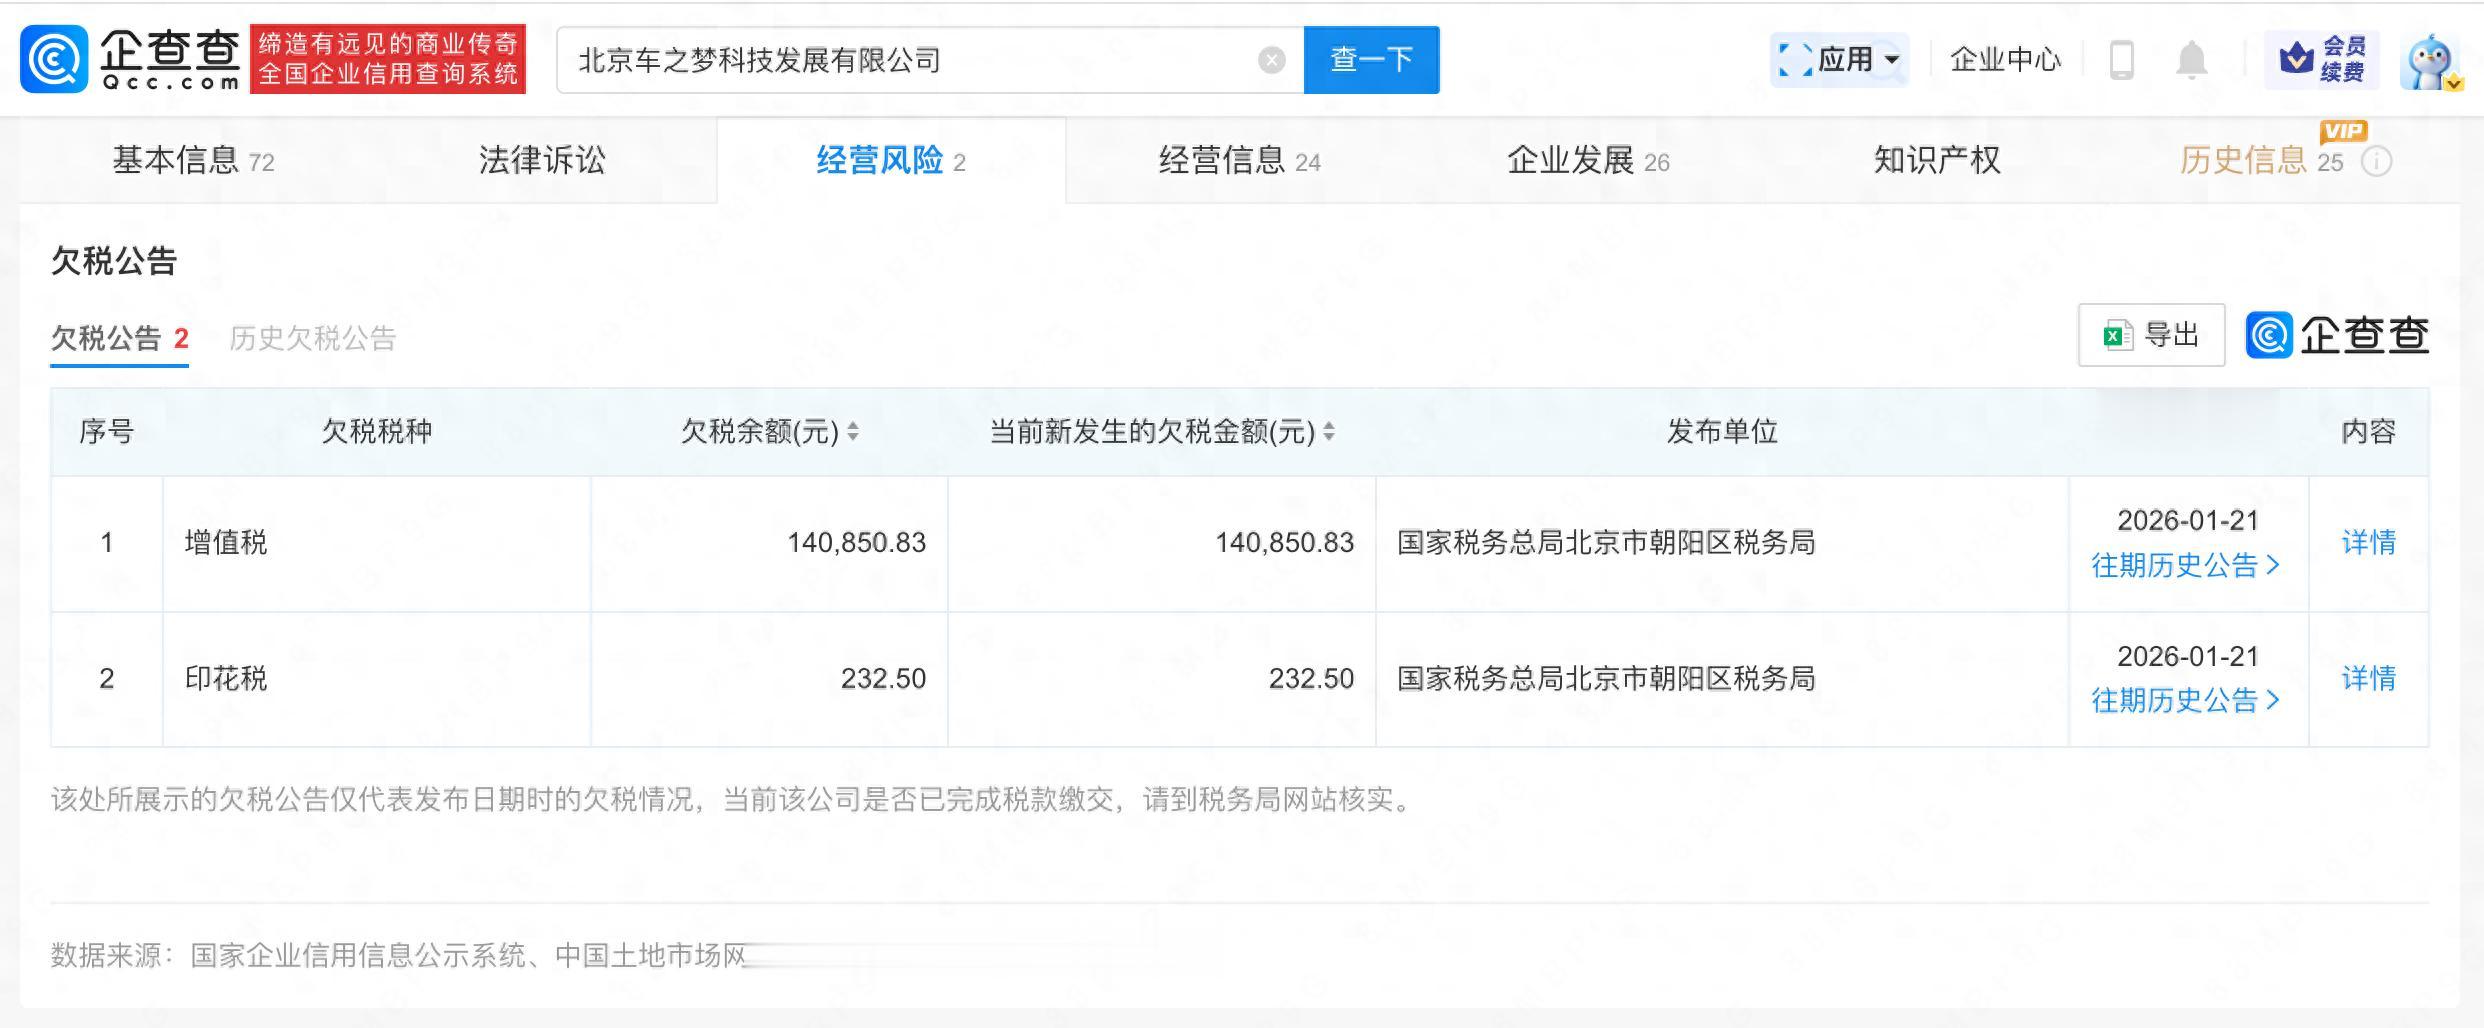The width and height of the screenshot is (2484, 1028).
Task: Click the 序号 column header
Action: tap(107, 432)
